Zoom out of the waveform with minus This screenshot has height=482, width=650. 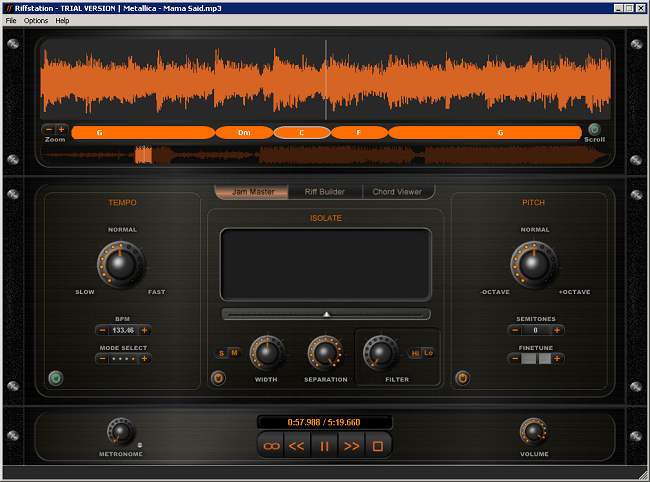click(49, 130)
